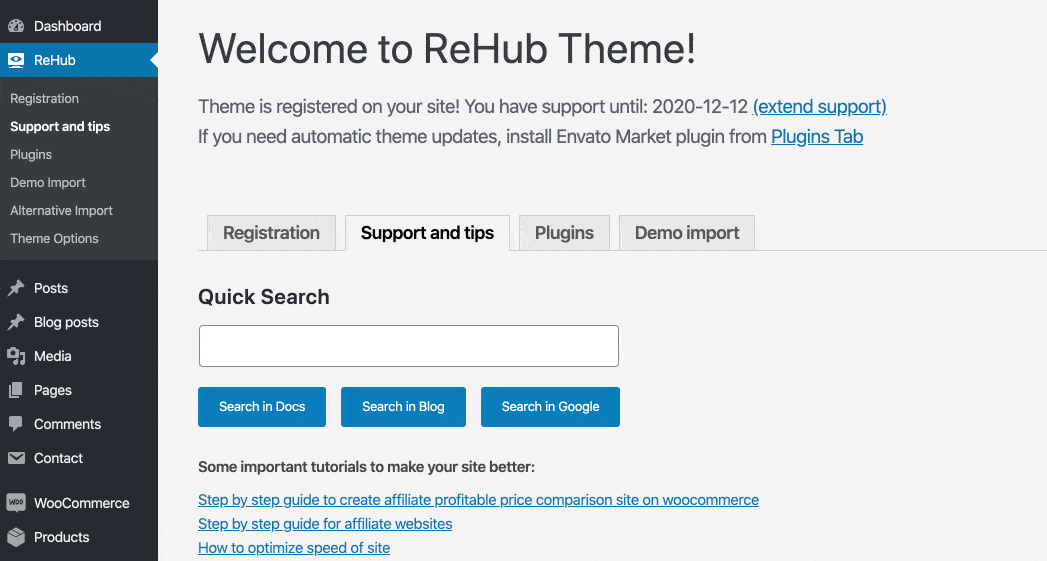Click the Dashboard gauge icon
This screenshot has height=561, width=1047.
coord(16,26)
